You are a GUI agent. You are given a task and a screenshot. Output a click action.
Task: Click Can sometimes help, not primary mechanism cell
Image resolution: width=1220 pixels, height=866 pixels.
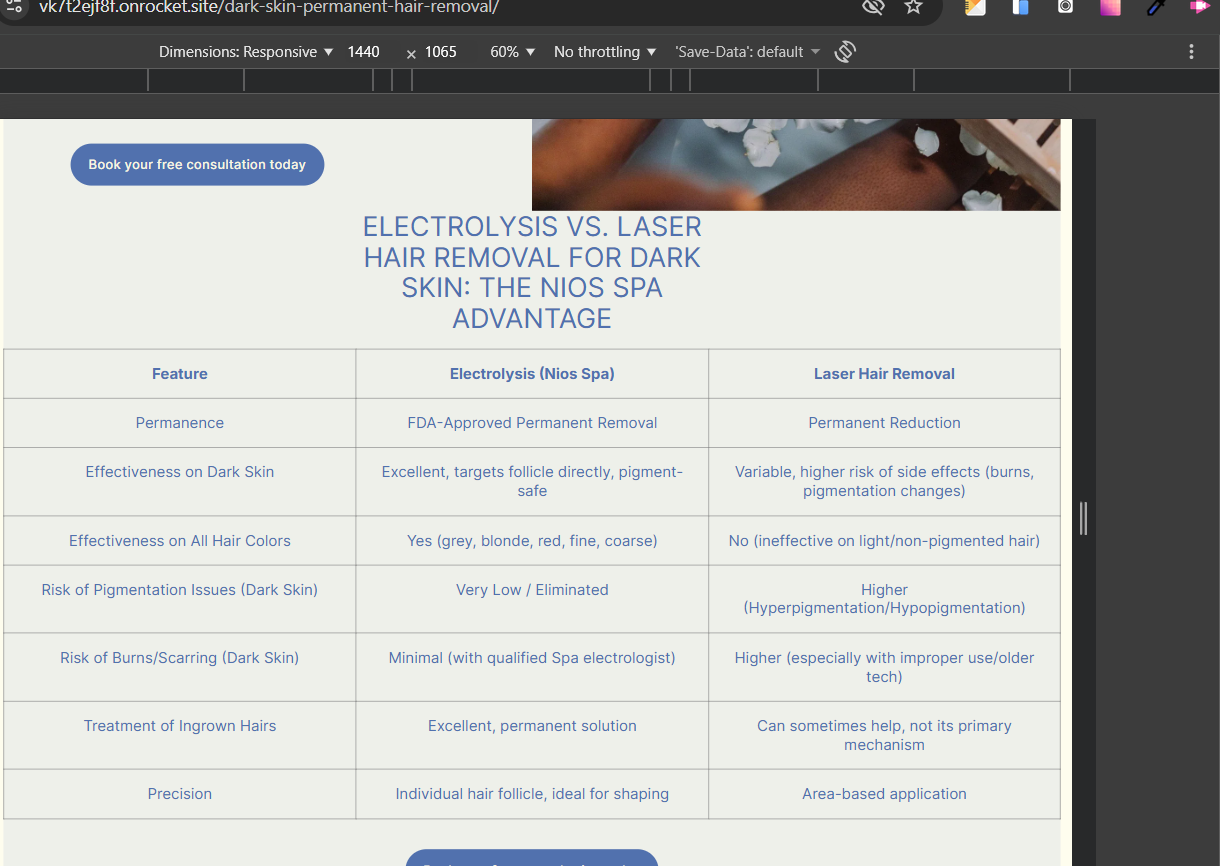[x=884, y=735]
